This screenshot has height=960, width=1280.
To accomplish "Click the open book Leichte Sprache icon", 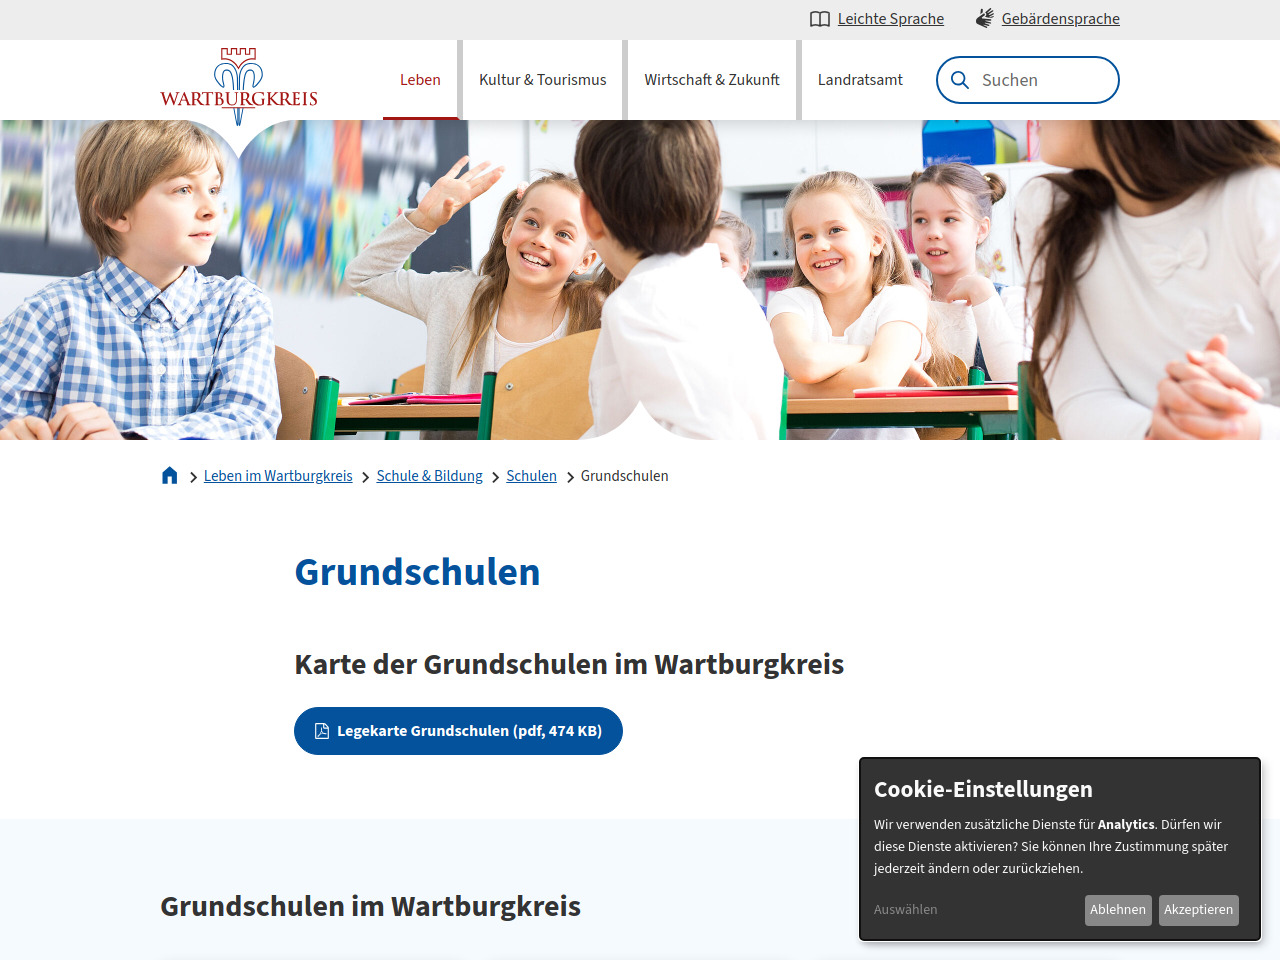I will click(x=820, y=19).
